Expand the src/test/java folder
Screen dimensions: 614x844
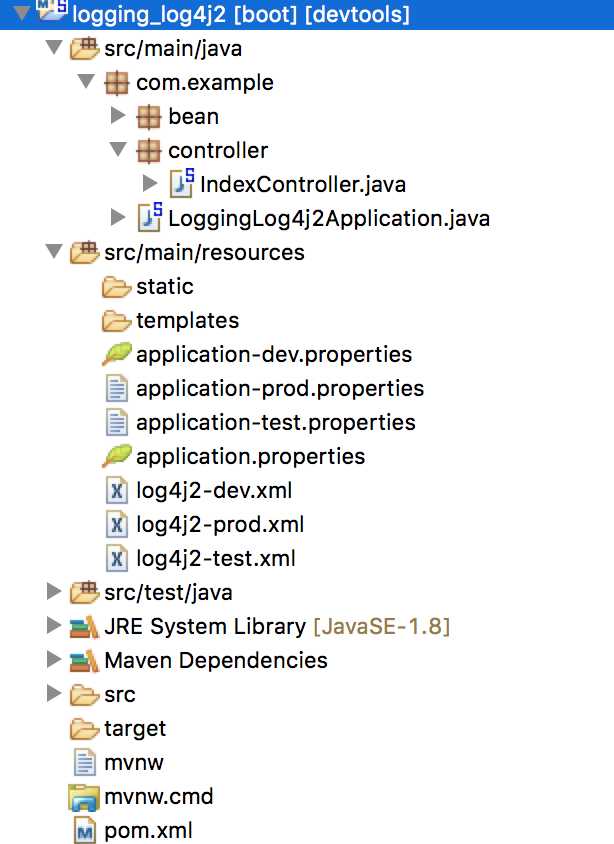coord(54,591)
